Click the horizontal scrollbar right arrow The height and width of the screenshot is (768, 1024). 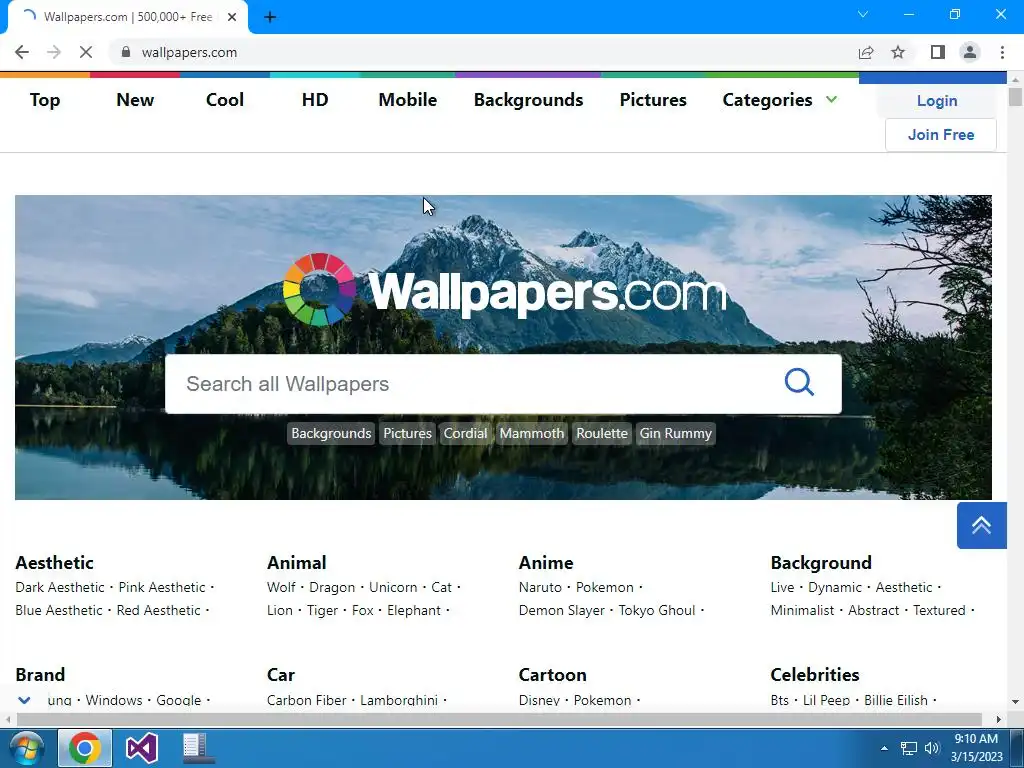pos(999,720)
